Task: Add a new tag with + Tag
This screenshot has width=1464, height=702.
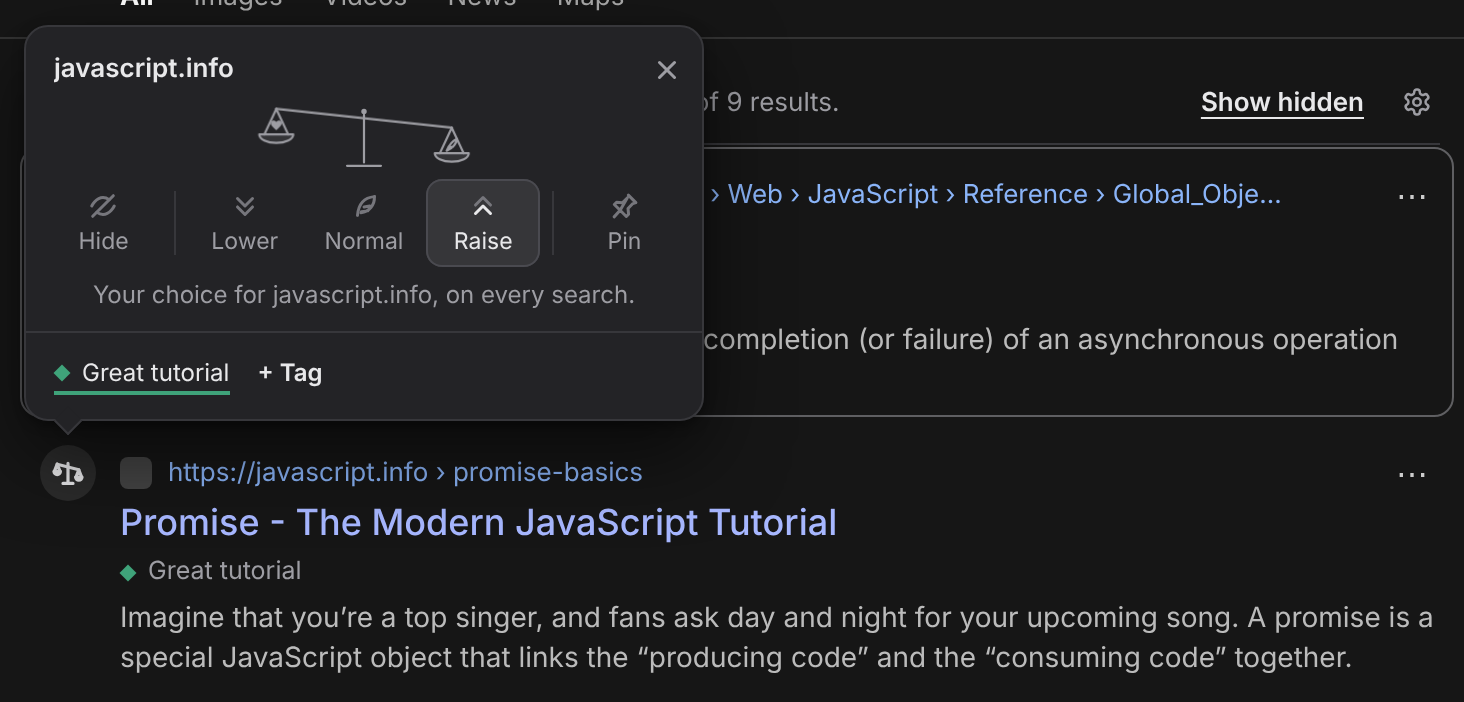Action: (x=290, y=373)
